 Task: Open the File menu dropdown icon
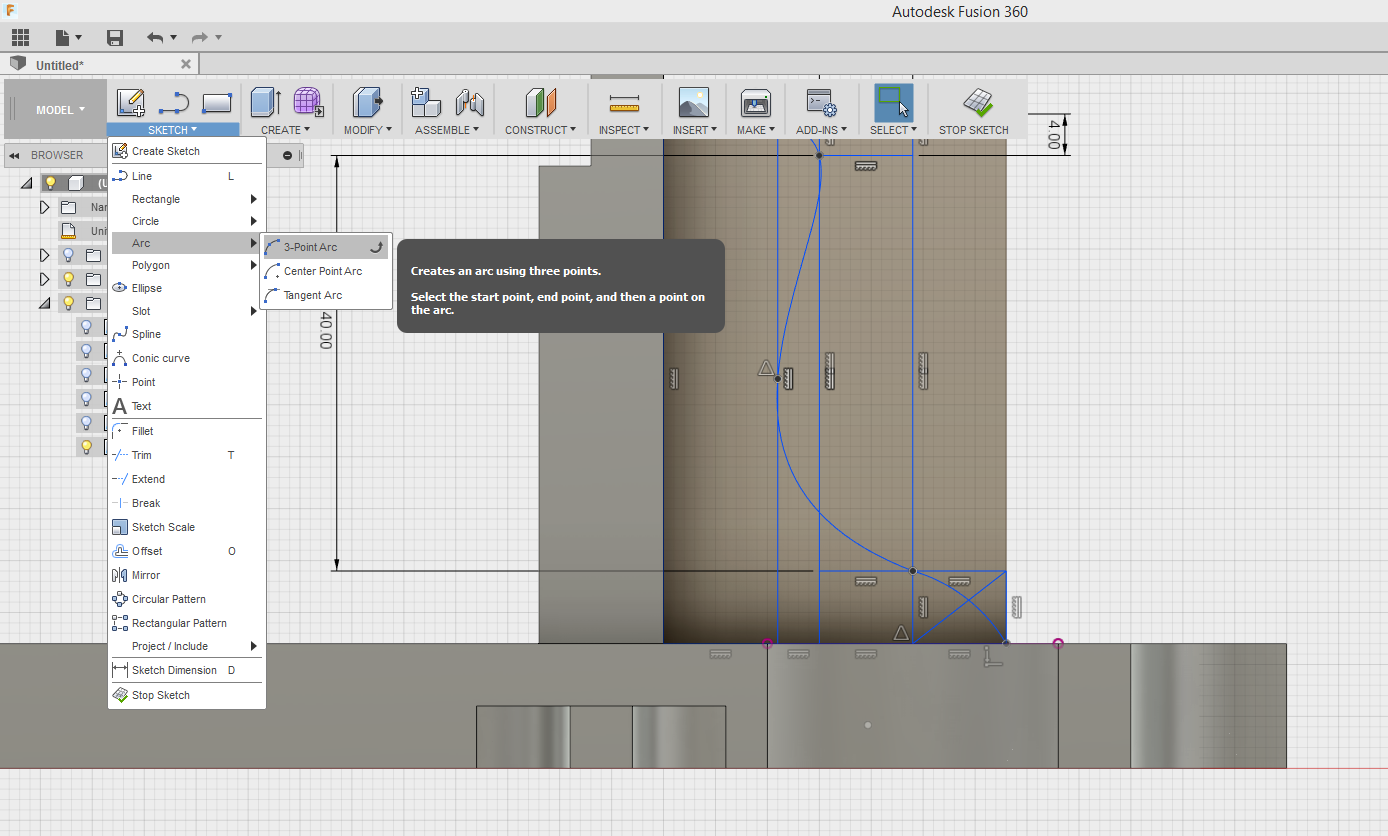pyautogui.click(x=69, y=38)
